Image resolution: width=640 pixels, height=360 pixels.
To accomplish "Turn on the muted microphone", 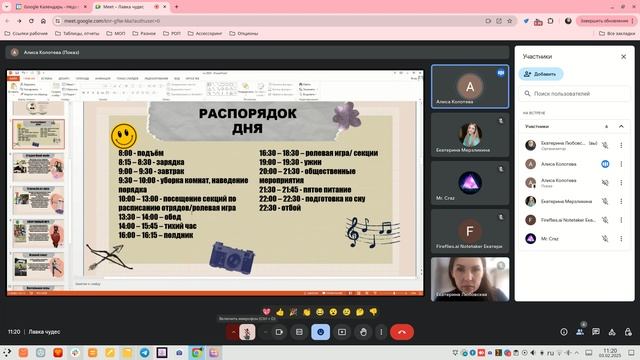I will pos(247,332).
